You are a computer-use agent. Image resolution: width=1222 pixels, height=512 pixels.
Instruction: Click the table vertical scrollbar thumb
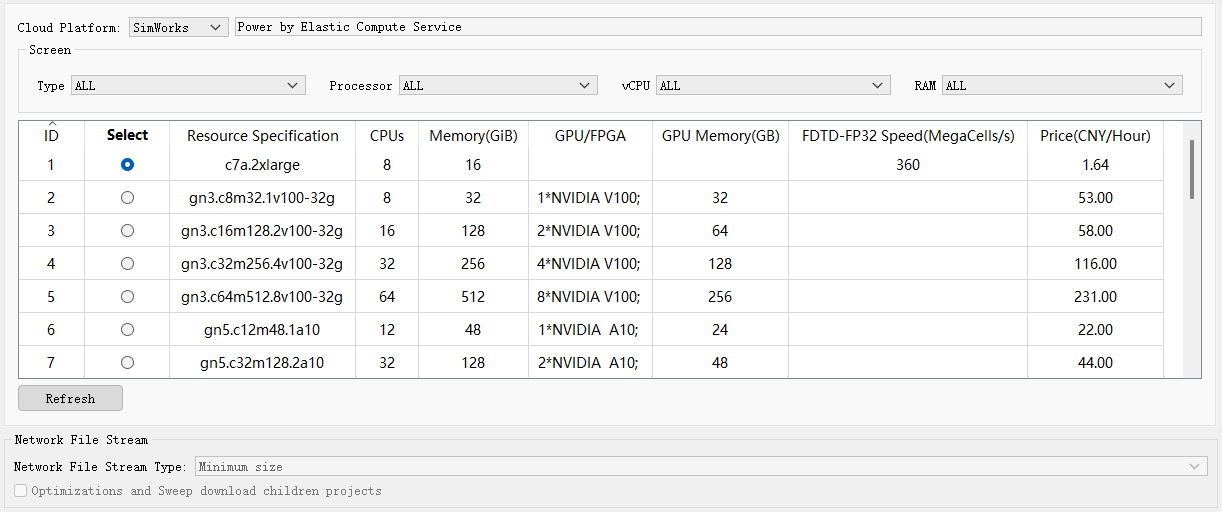tap(1191, 168)
